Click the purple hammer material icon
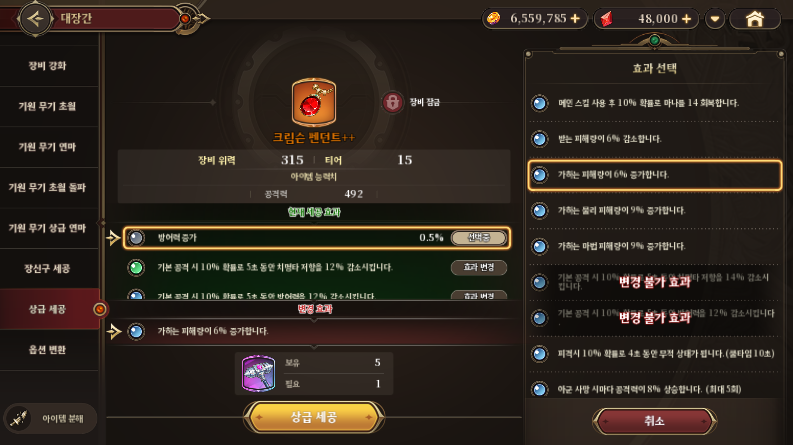 click(x=258, y=374)
